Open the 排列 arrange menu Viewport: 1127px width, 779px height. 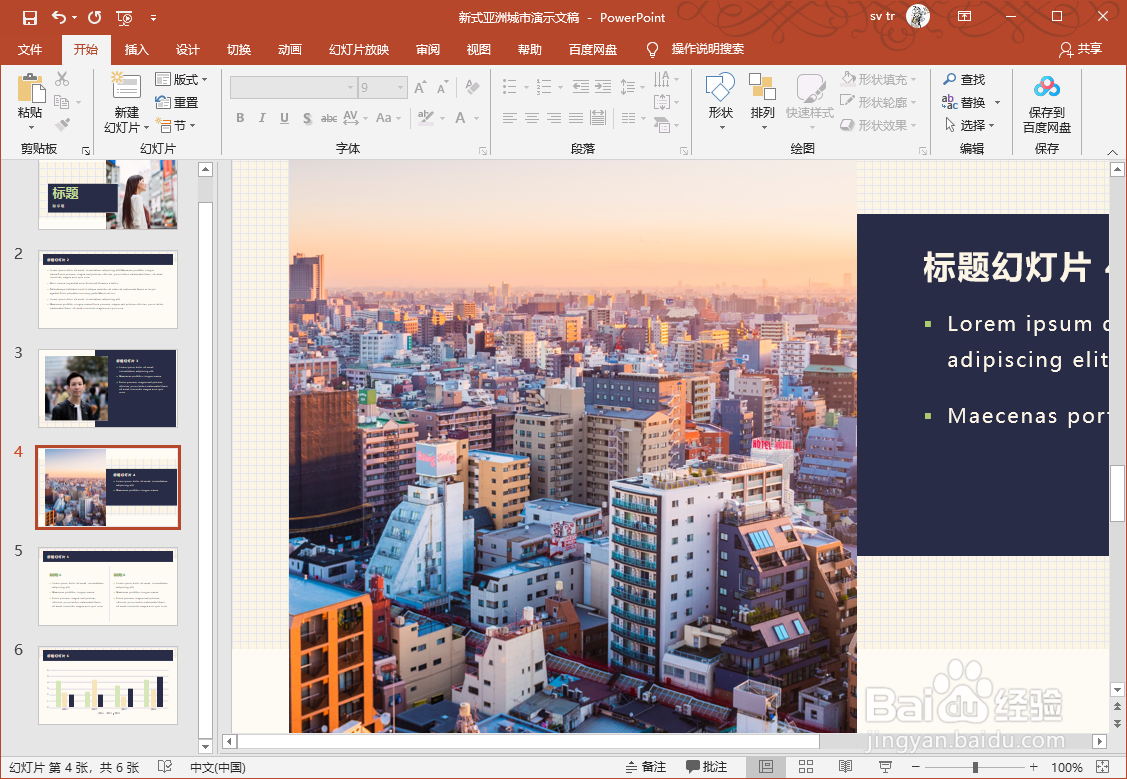point(762,101)
